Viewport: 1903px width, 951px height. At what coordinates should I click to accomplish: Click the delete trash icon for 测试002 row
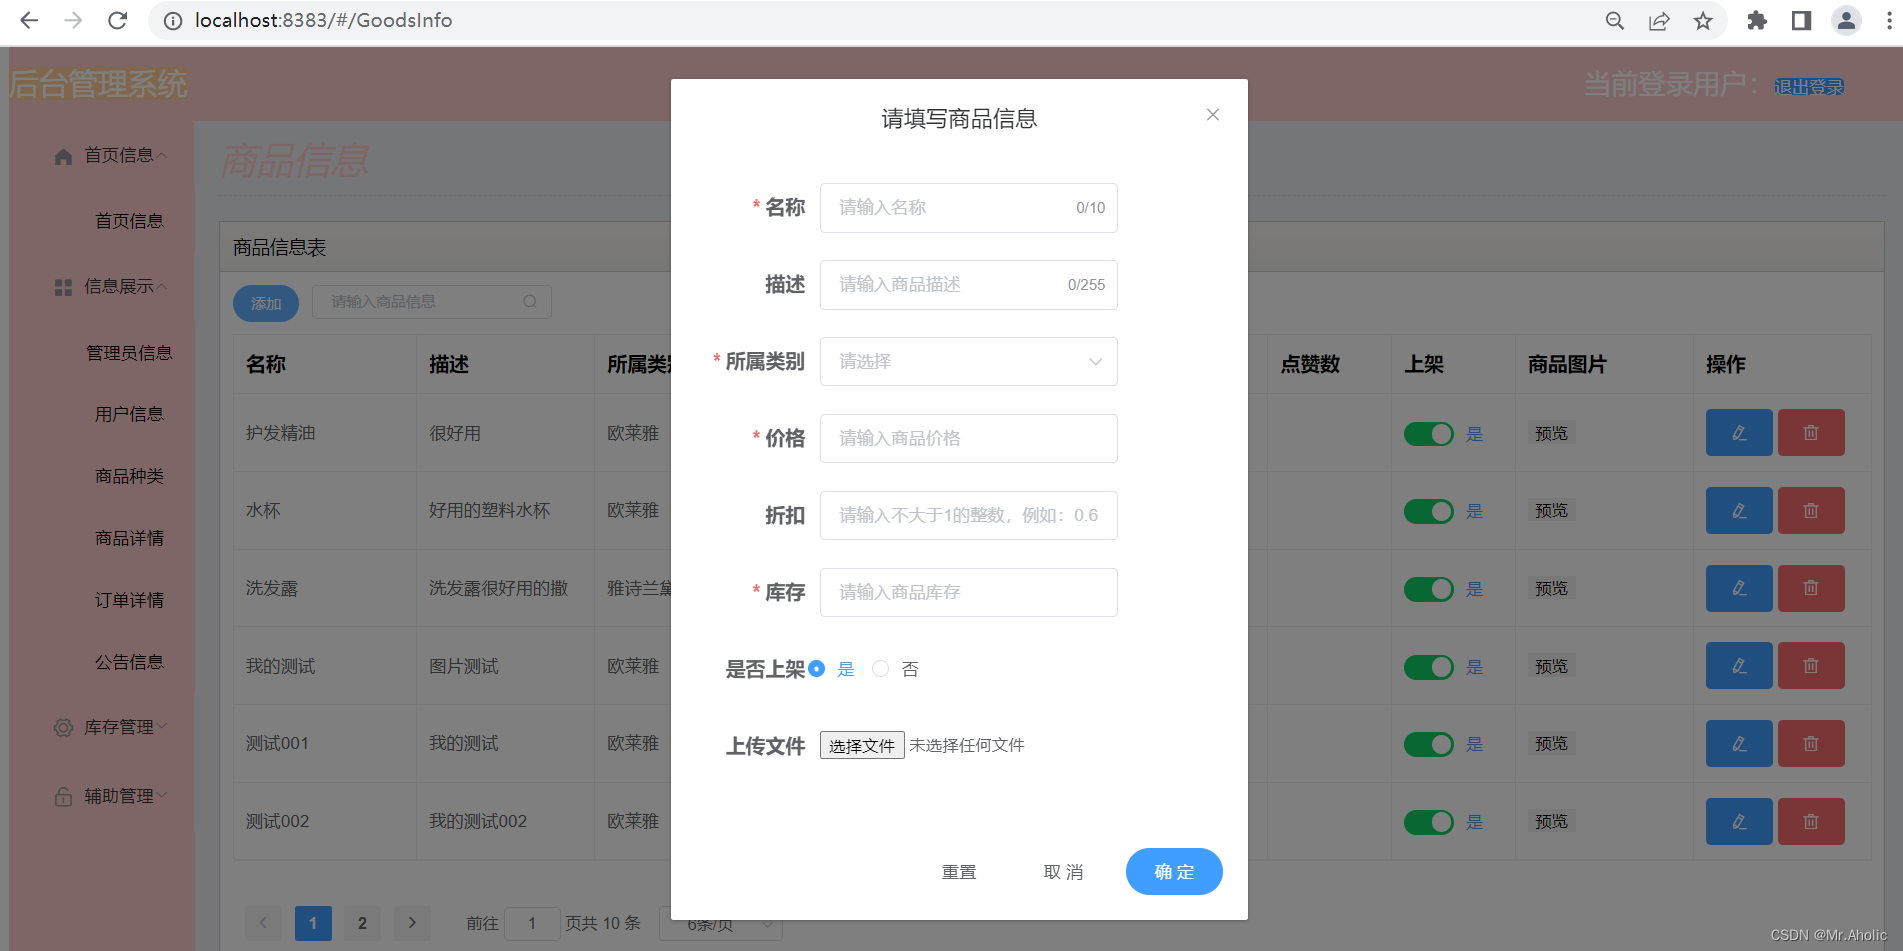pyautogui.click(x=1811, y=821)
